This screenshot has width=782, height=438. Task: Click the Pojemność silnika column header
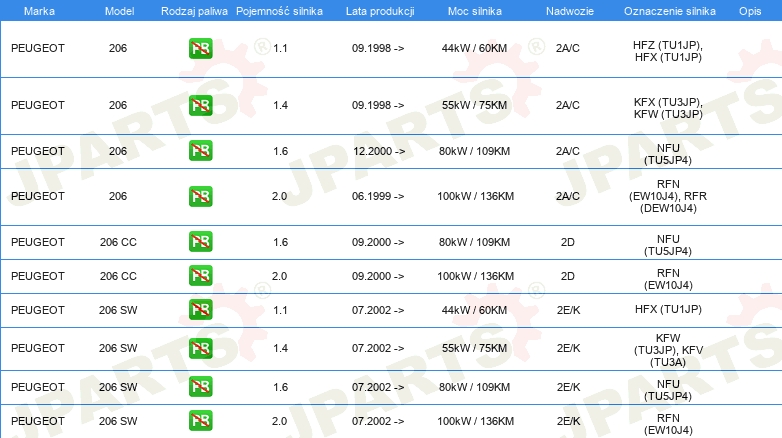point(279,11)
